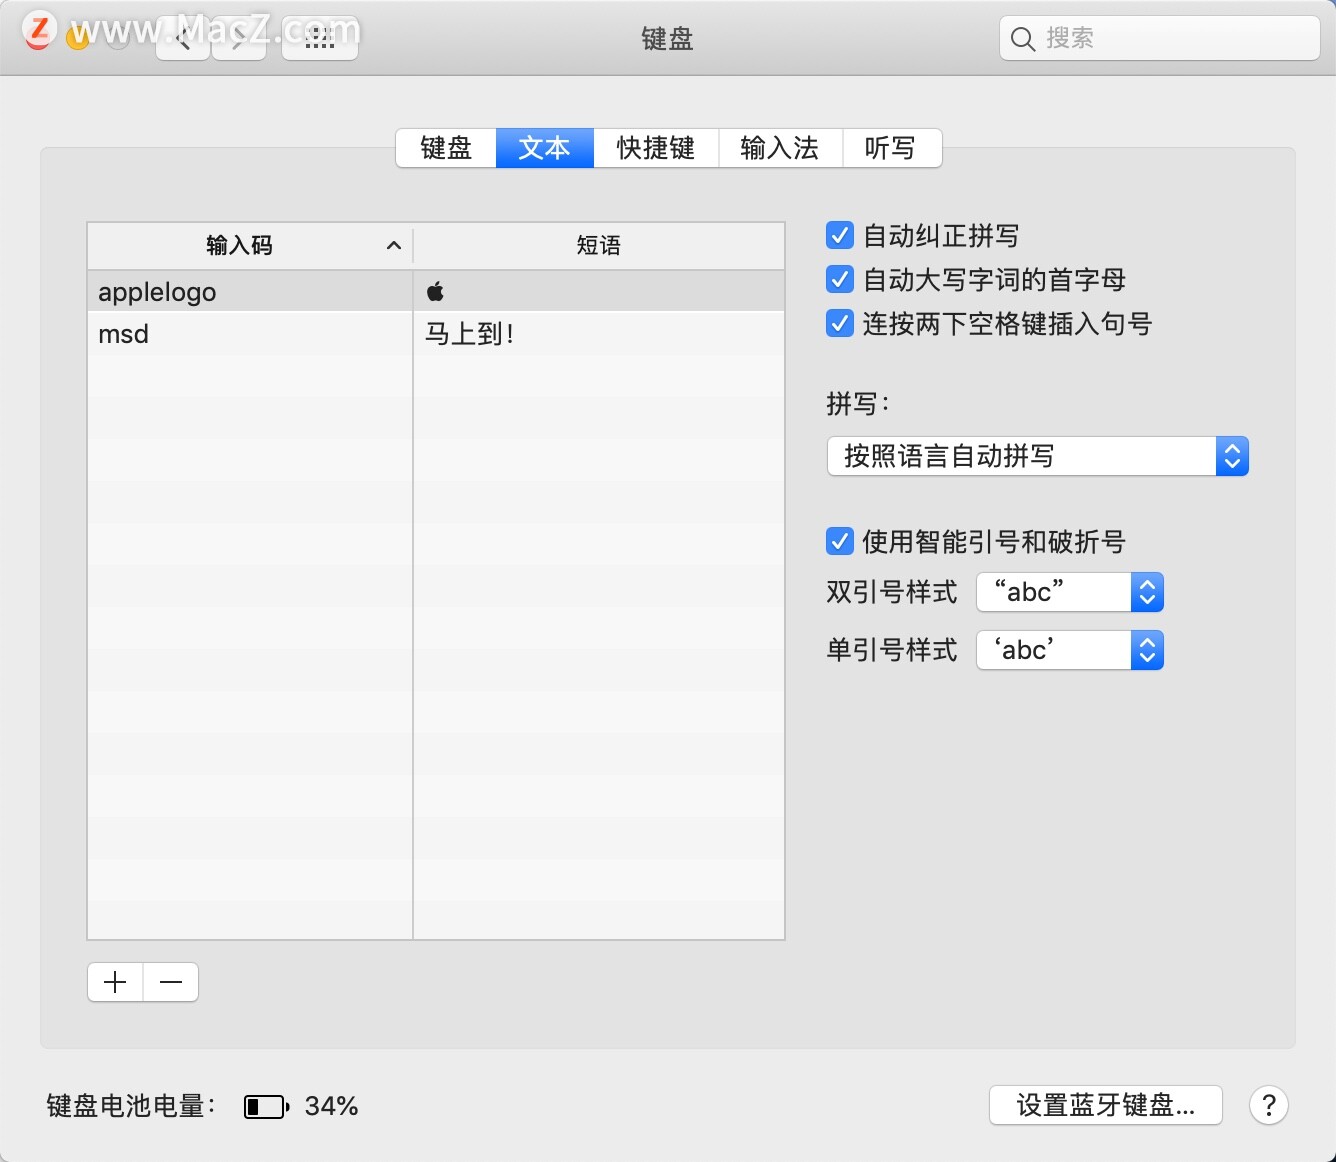The image size is (1336, 1162).
Task: Add a new text replacement with plus
Action: [x=115, y=982]
